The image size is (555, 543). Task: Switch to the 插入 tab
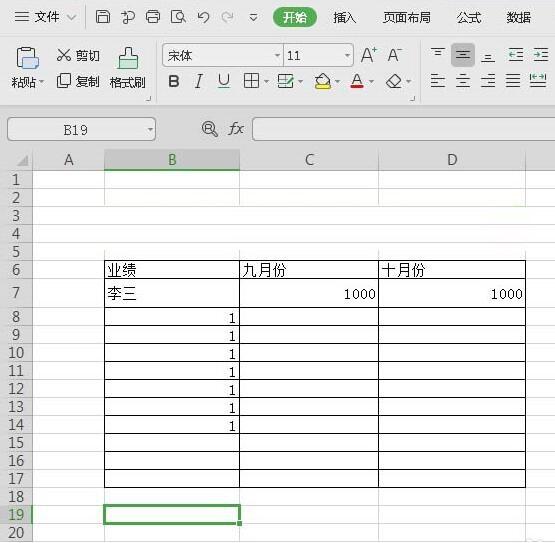(344, 17)
